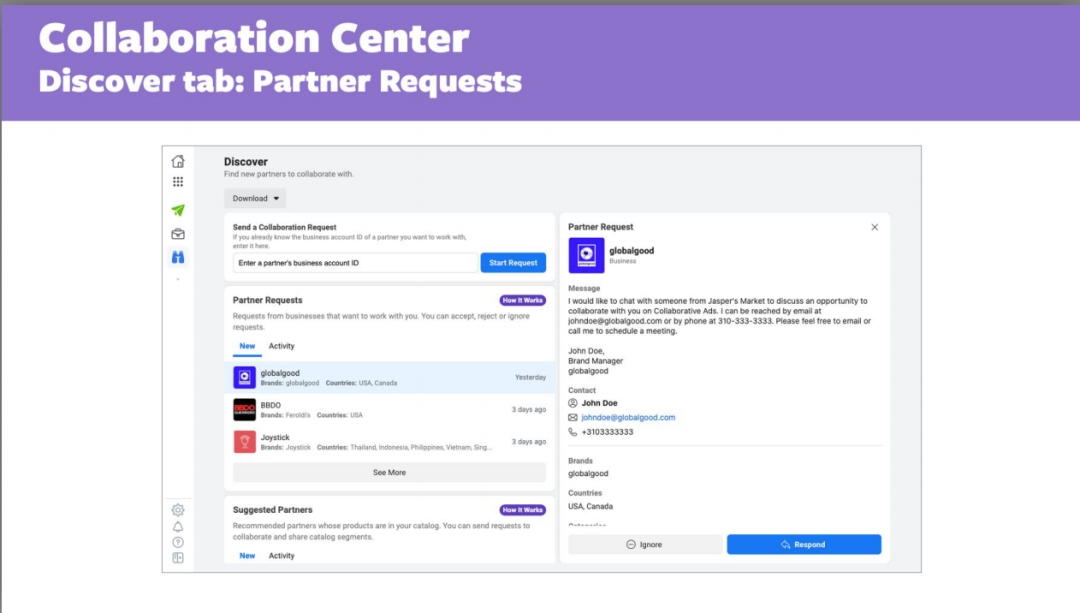See More partner requests
This screenshot has height=613, width=1080.
389,472
